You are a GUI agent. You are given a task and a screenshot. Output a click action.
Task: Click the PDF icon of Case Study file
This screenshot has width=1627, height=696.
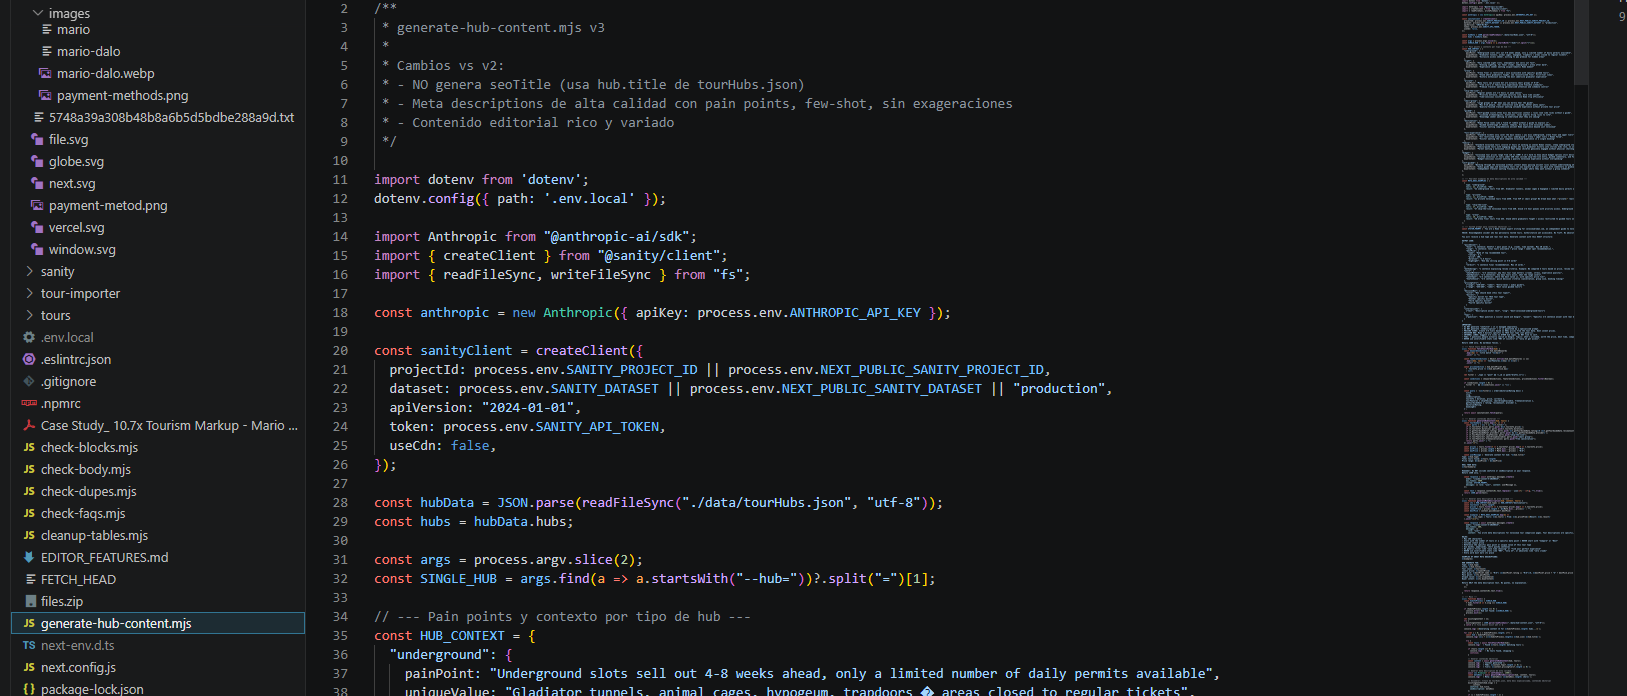[29, 426]
